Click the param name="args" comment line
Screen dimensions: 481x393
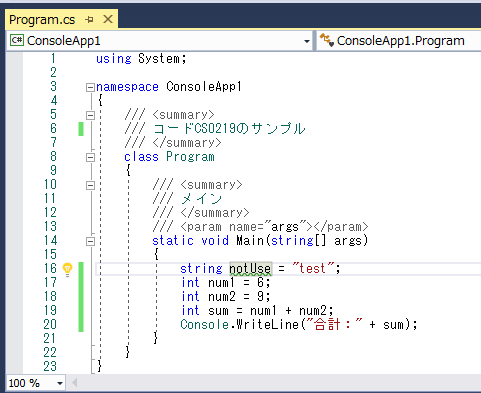[x=260, y=227]
